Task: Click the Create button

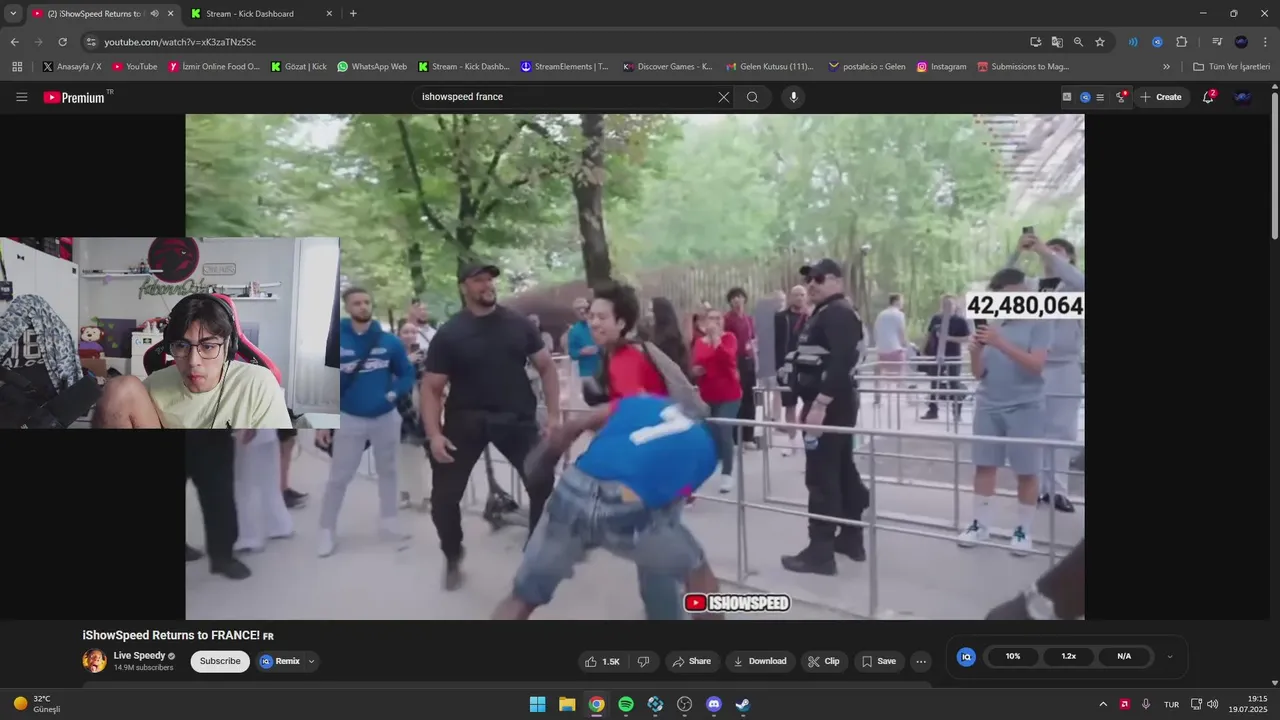Action: (1160, 97)
